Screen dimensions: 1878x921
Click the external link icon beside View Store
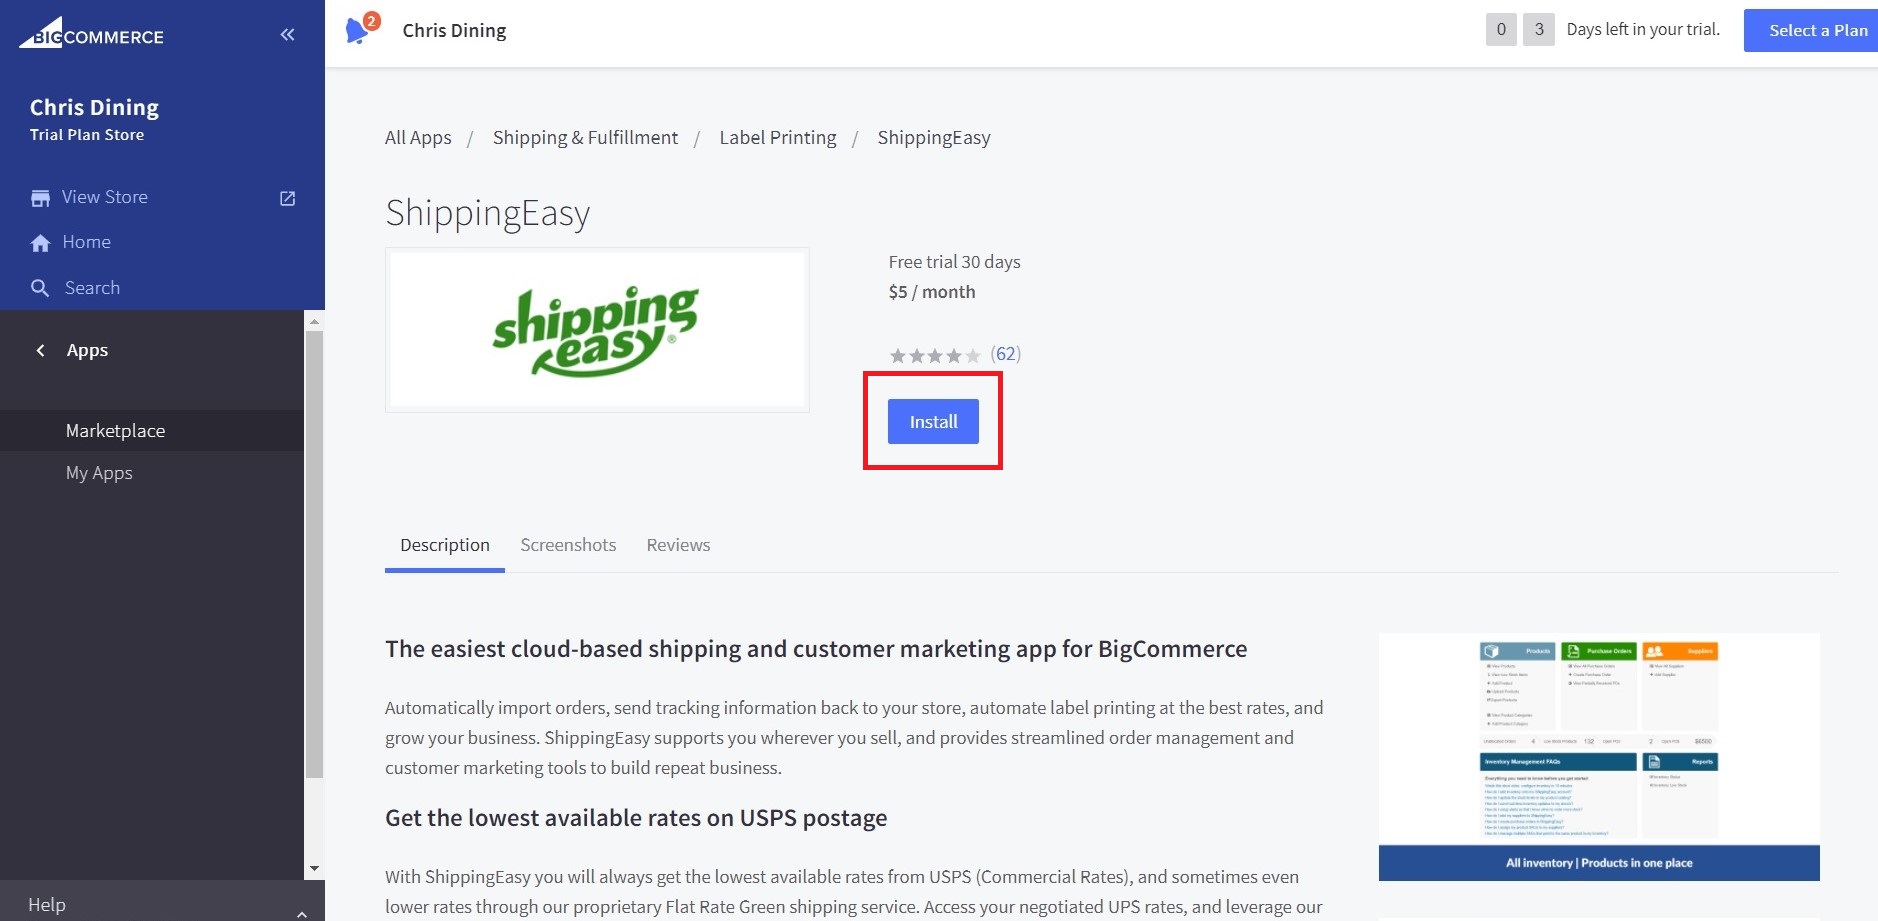pos(287,198)
